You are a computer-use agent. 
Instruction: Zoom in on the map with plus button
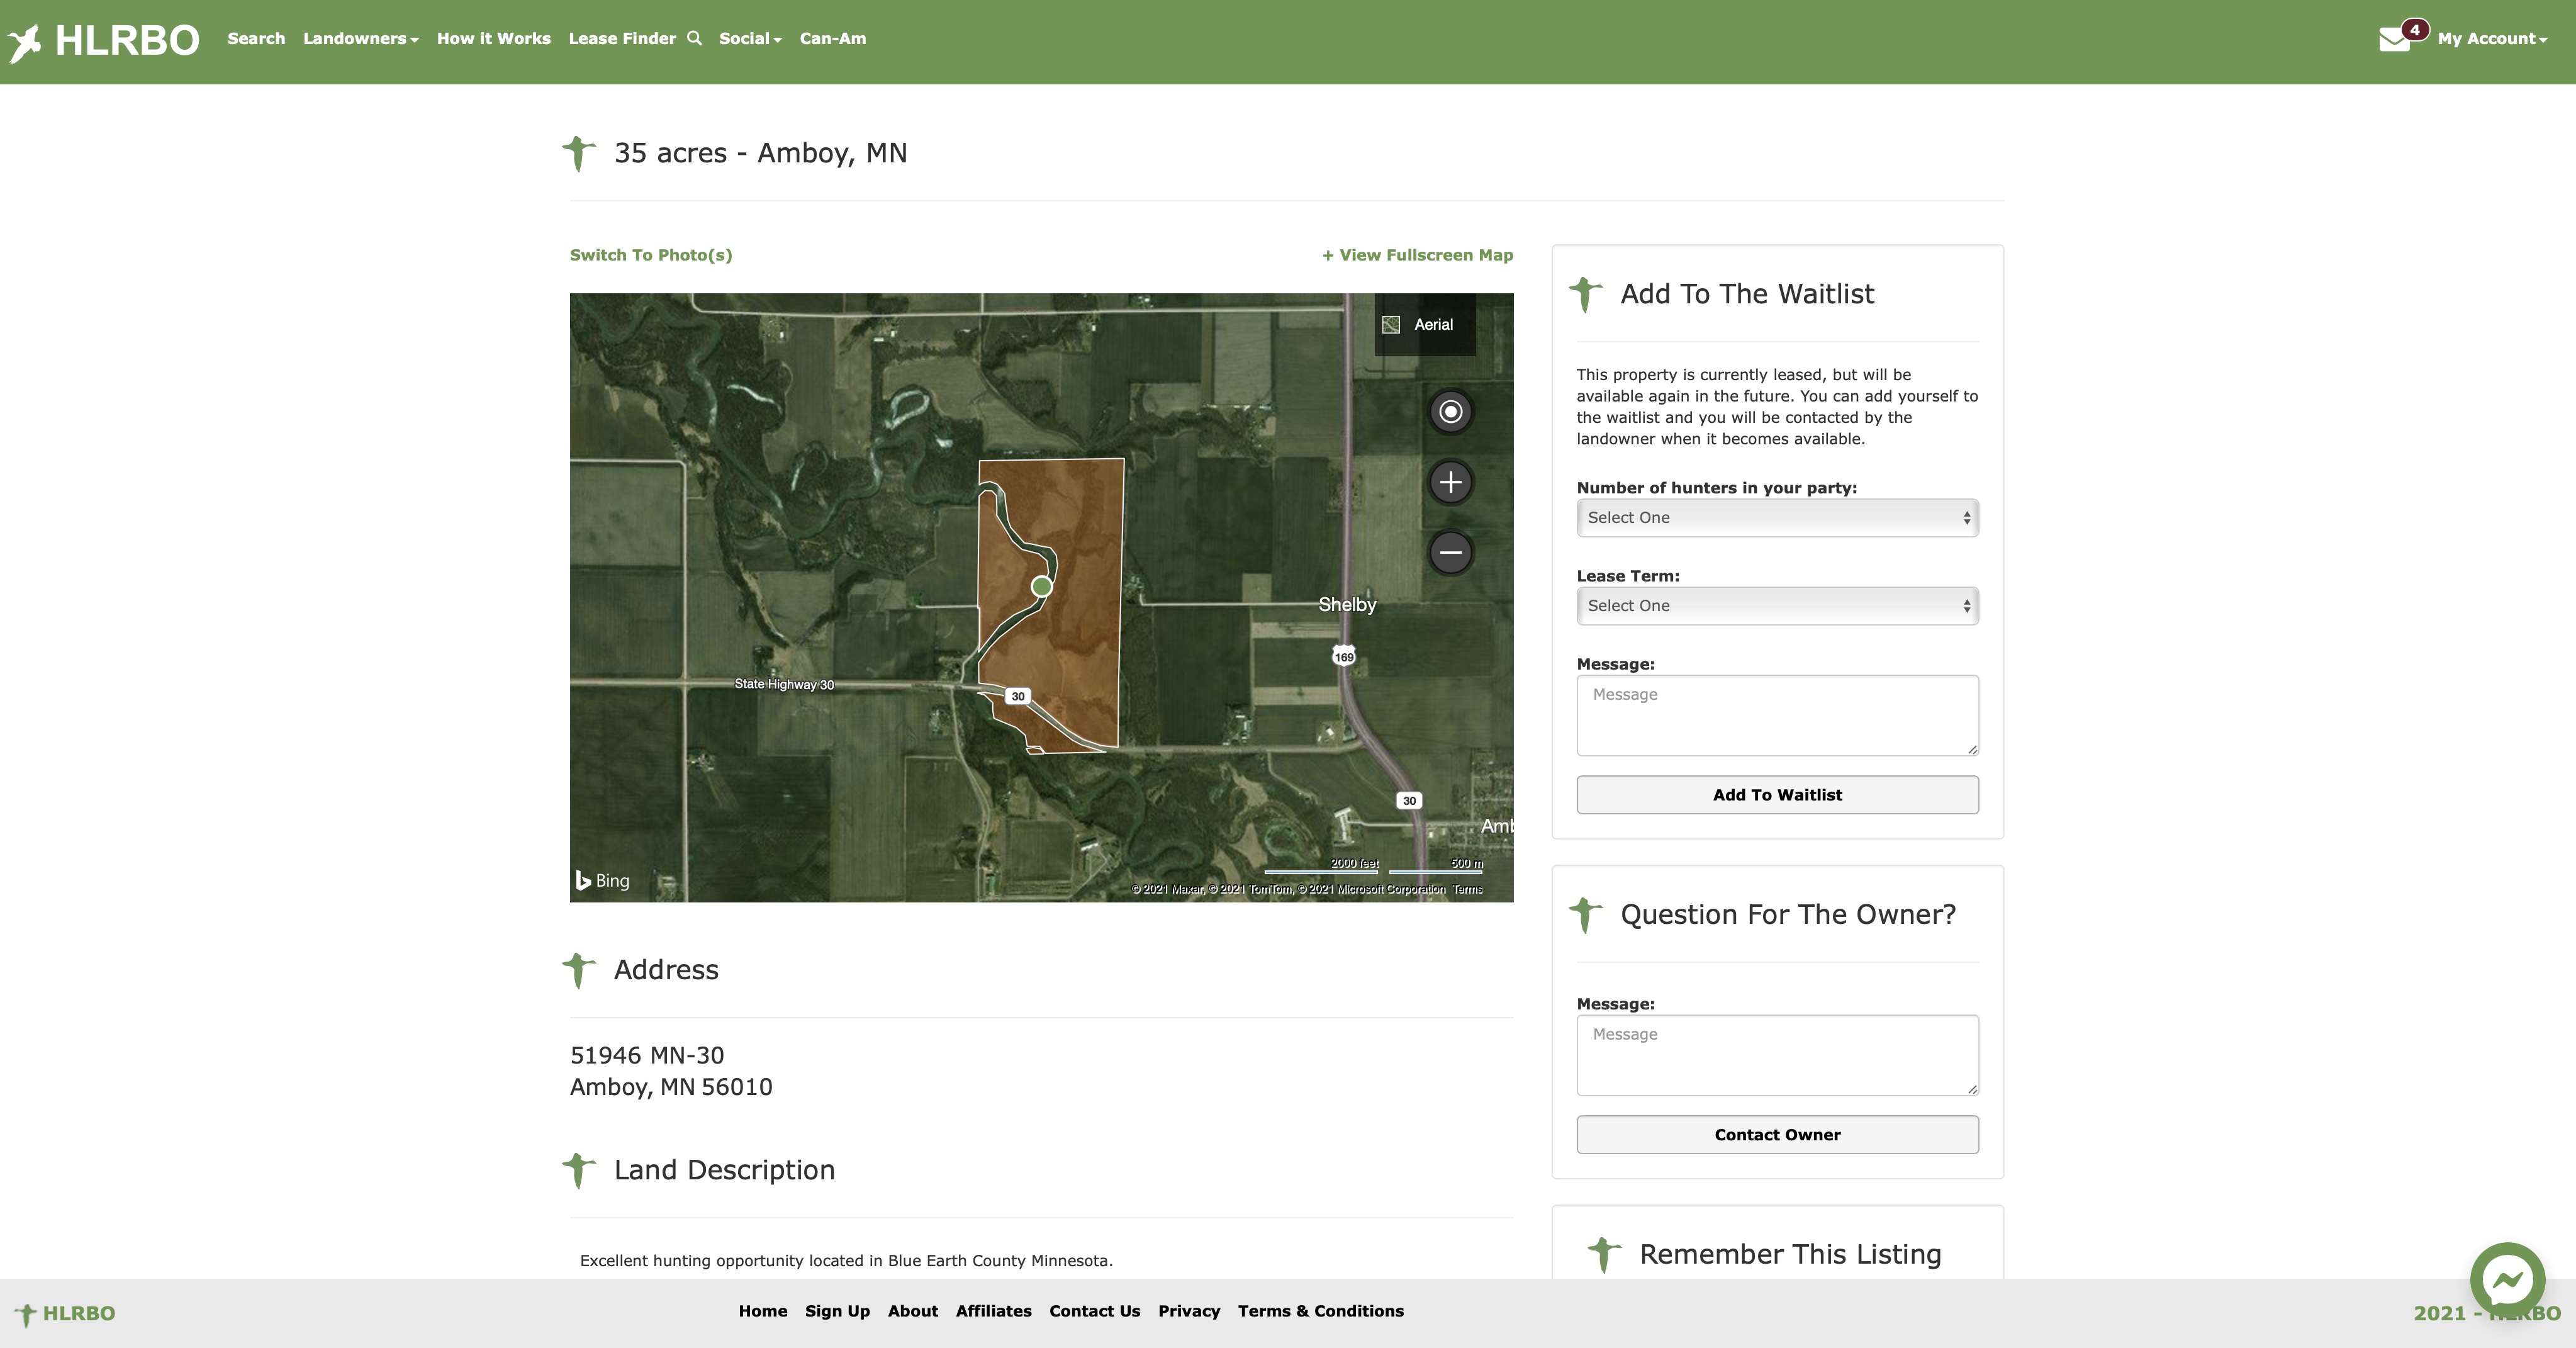pos(1450,482)
